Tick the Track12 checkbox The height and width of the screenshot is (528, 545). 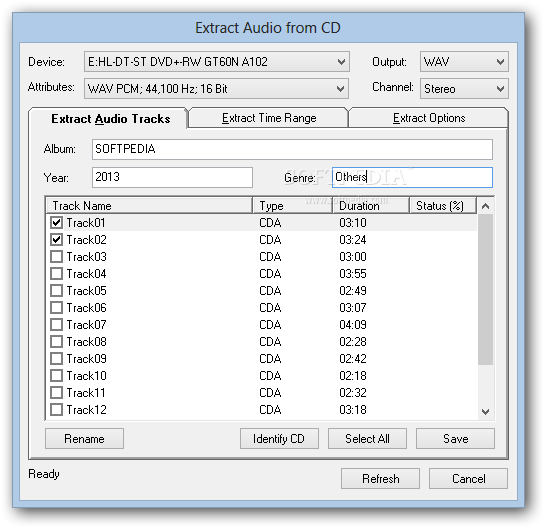click(56, 410)
